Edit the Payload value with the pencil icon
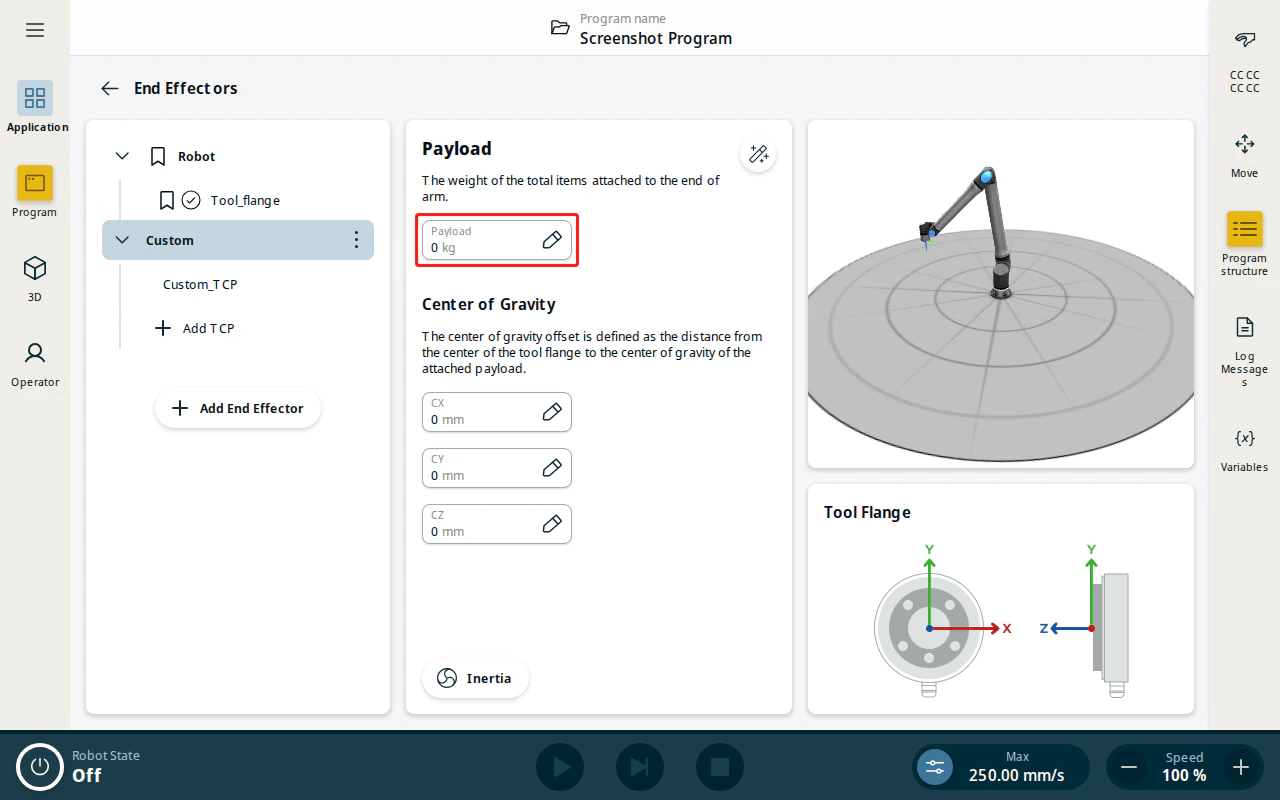Viewport: 1280px width, 800px height. coord(551,240)
